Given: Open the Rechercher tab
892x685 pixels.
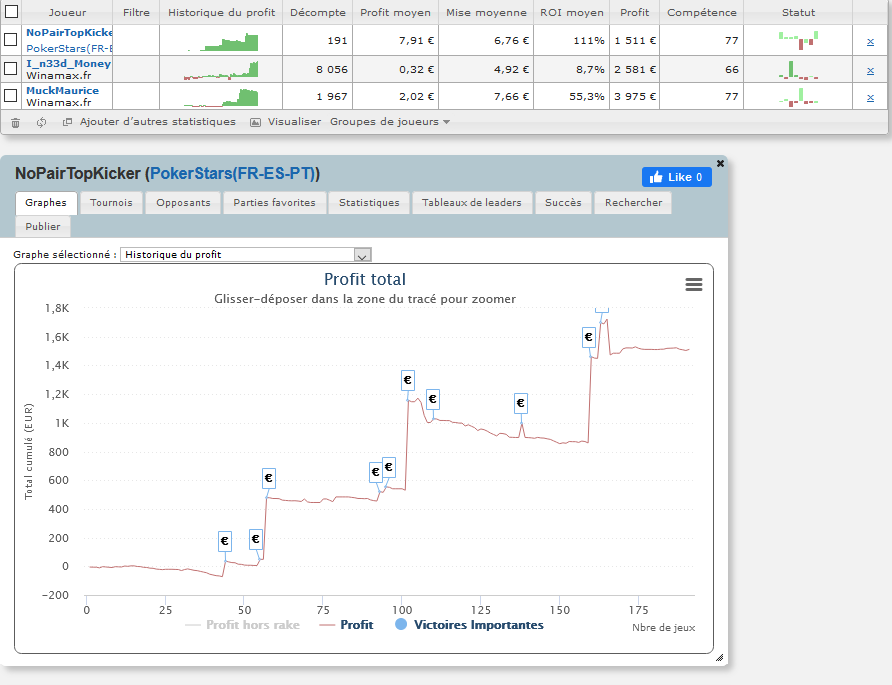Looking at the screenshot, I should [633, 203].
